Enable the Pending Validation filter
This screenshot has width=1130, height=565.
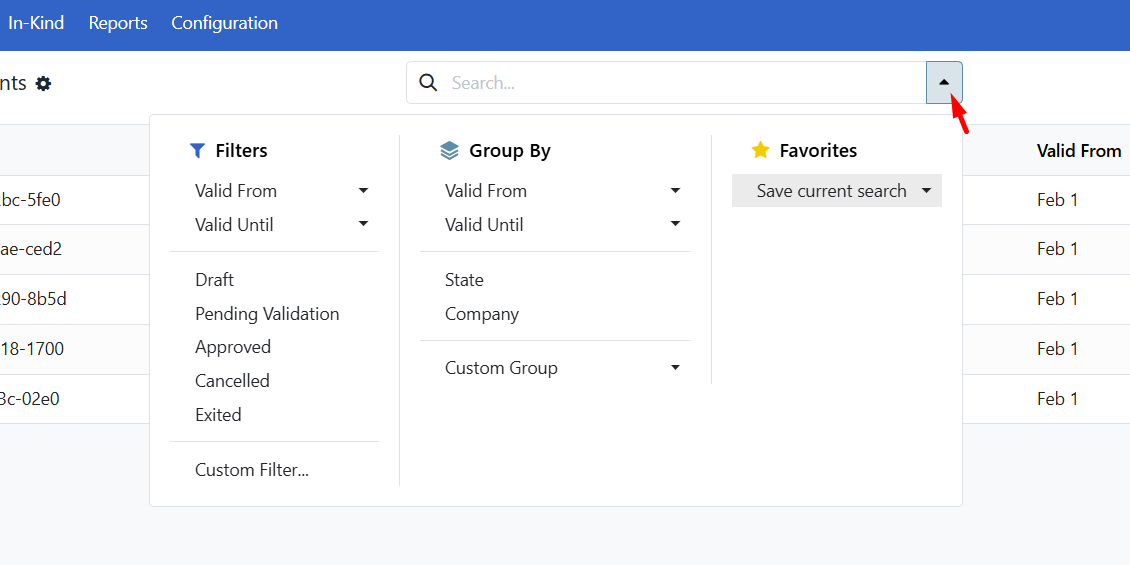[267, 314]
